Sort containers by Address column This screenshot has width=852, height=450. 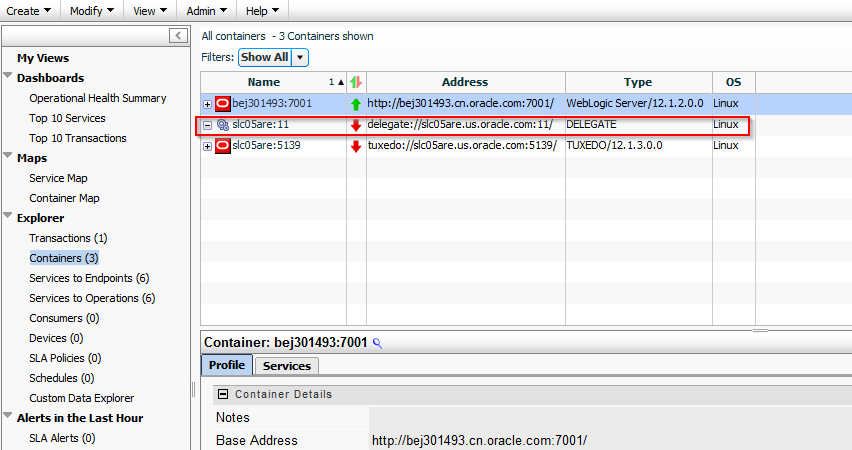pyautogui.click(x=465, y=82)
